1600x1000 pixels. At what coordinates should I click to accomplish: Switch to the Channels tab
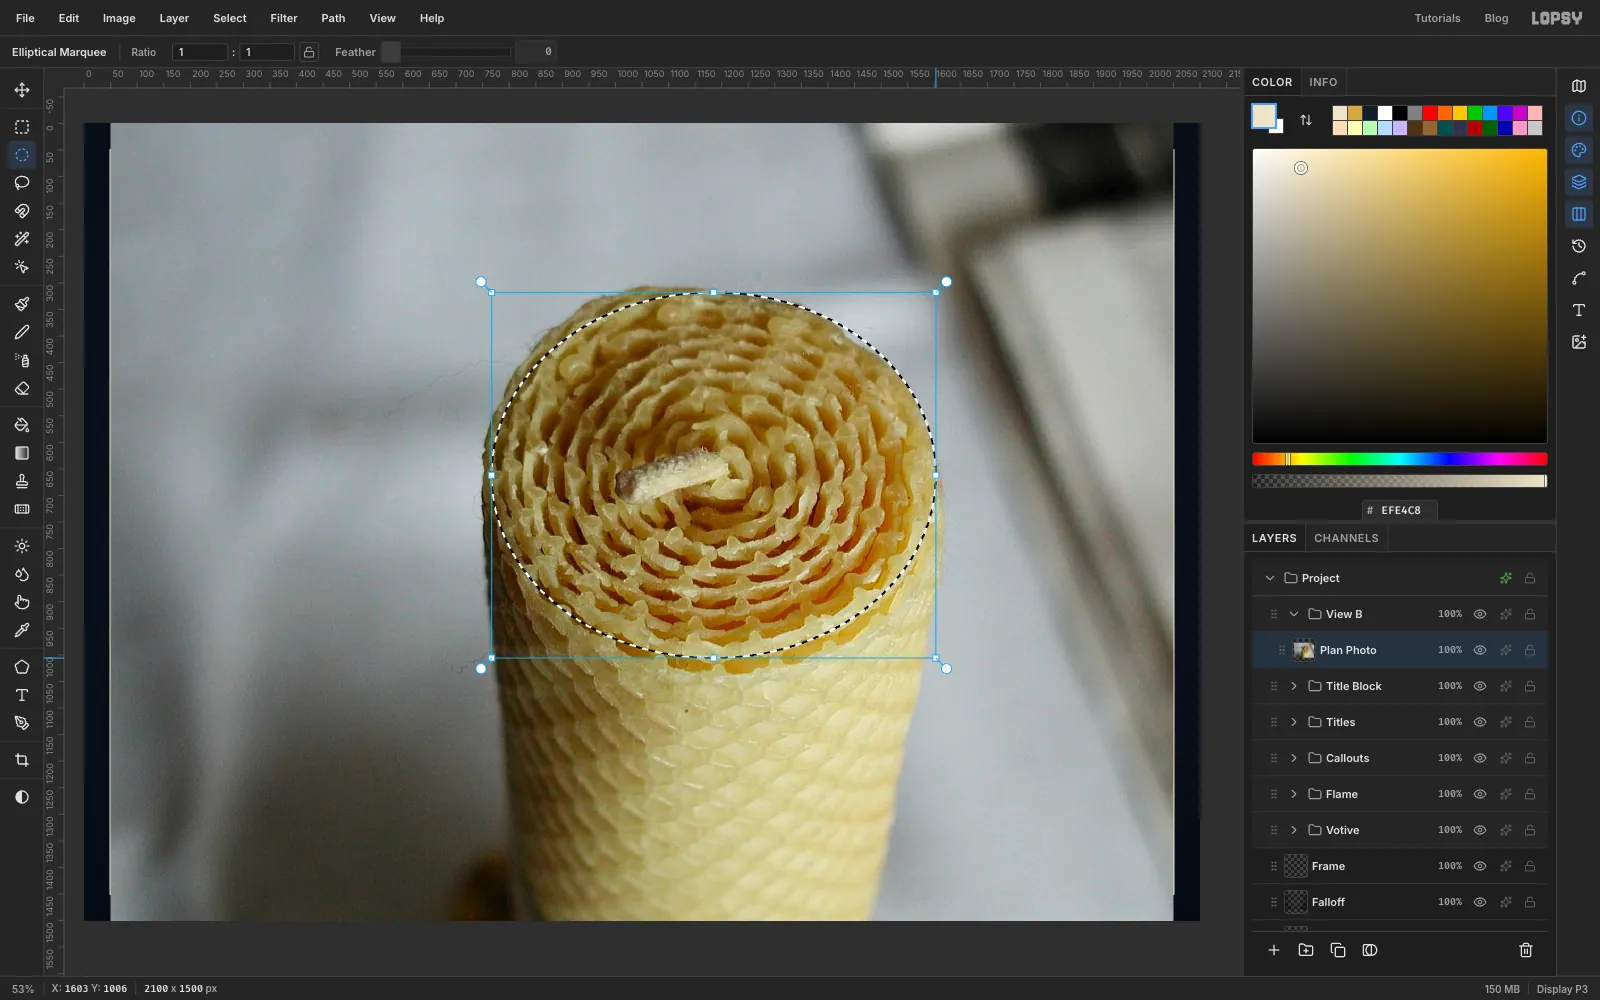(x=1346, y=538)
